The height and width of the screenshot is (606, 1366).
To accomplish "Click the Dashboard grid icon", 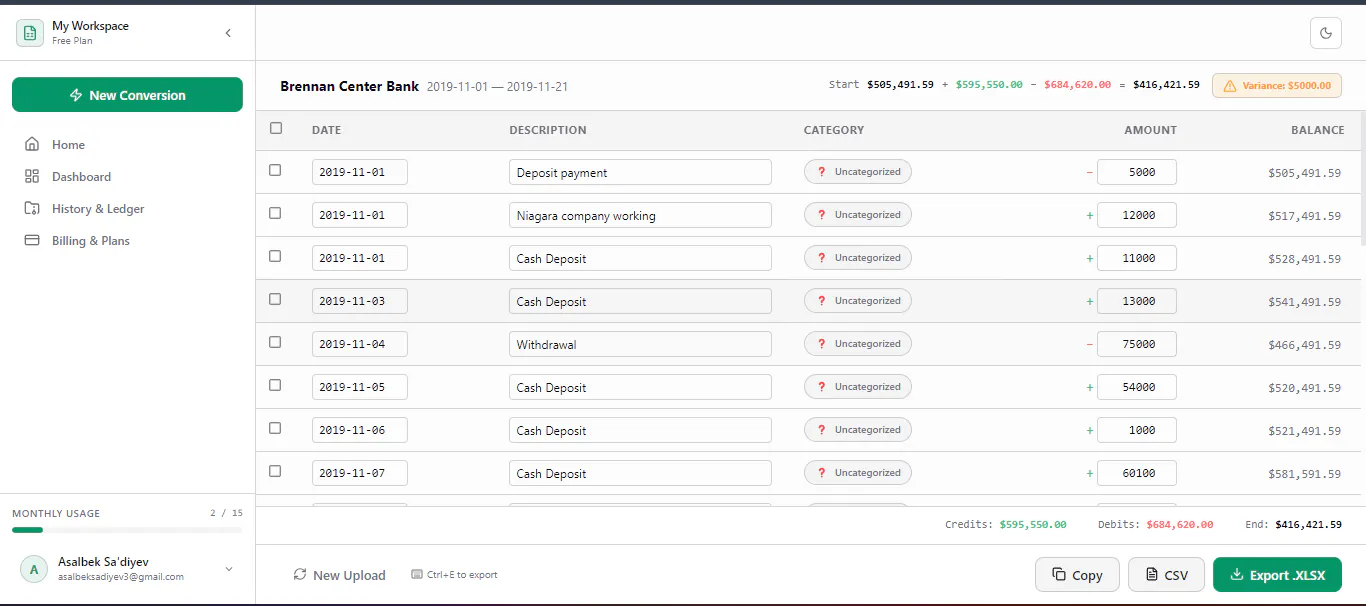I will [x=32, y=177].
